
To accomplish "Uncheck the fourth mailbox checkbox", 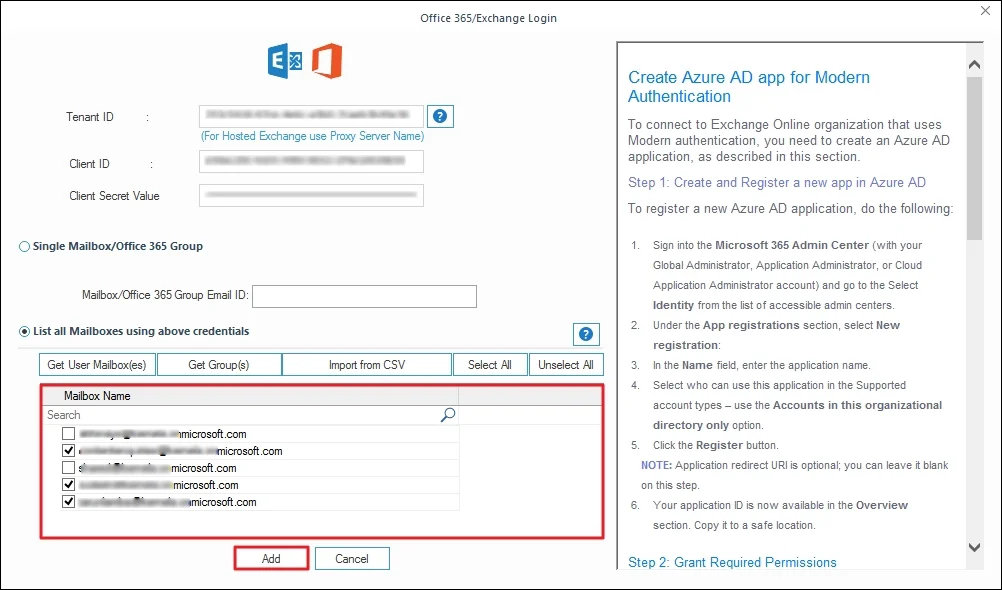I will 68,485.
